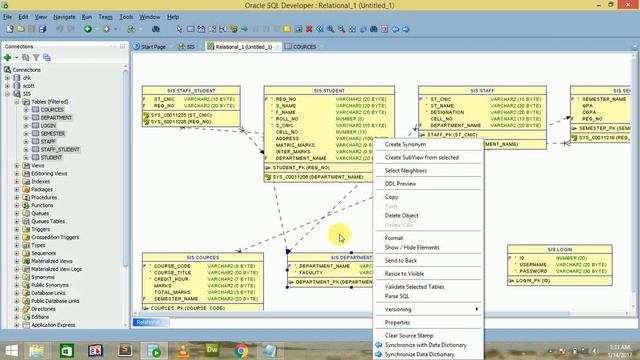Click the Refresh icon in Connections panel
The image size is (640, 360).
click(x=26, y=58)
